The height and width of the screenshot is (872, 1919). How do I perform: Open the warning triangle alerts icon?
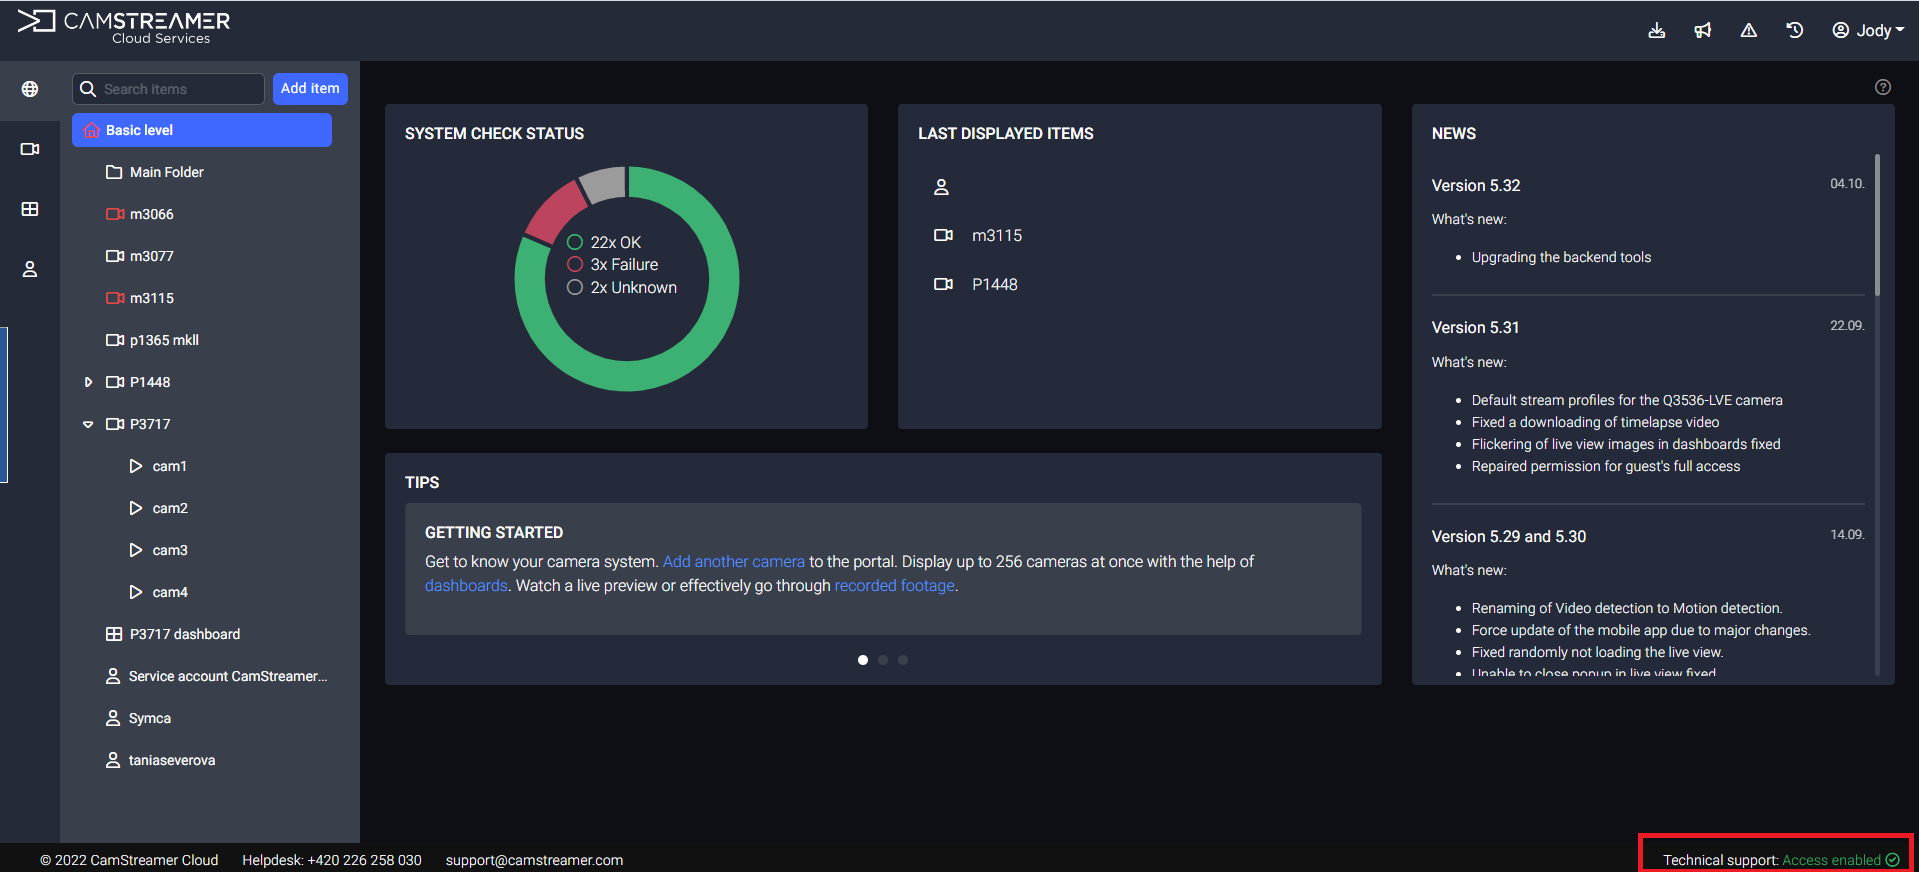click(1749, 30)
